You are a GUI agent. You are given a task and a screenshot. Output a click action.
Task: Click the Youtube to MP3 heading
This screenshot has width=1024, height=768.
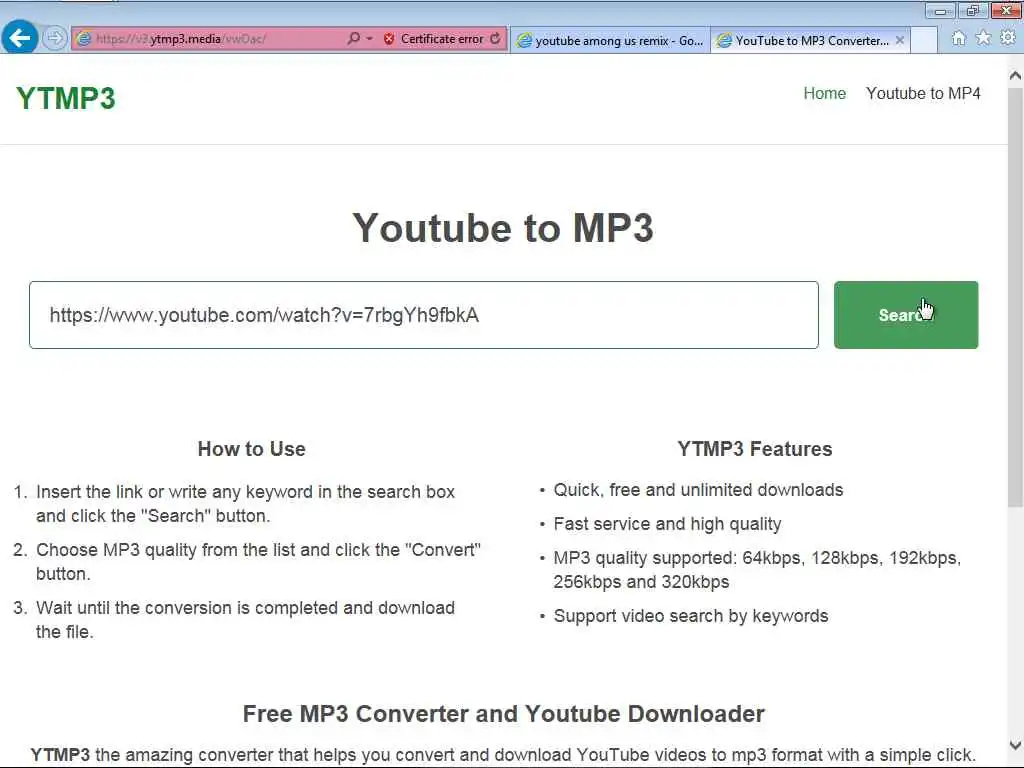click(x=503, y=228)
